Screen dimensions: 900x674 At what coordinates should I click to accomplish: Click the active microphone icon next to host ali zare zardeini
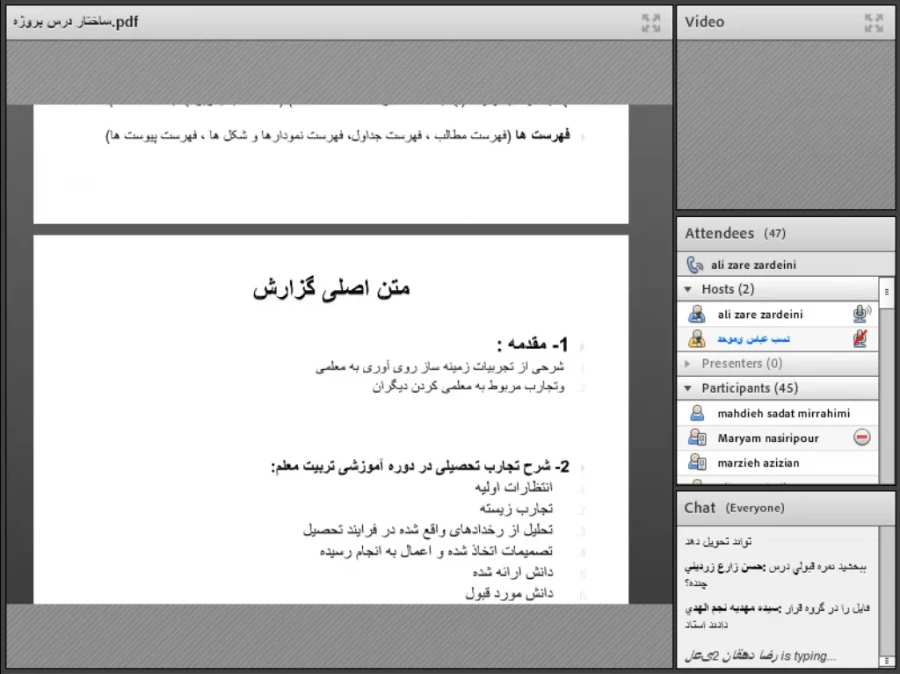pos(862,313)
